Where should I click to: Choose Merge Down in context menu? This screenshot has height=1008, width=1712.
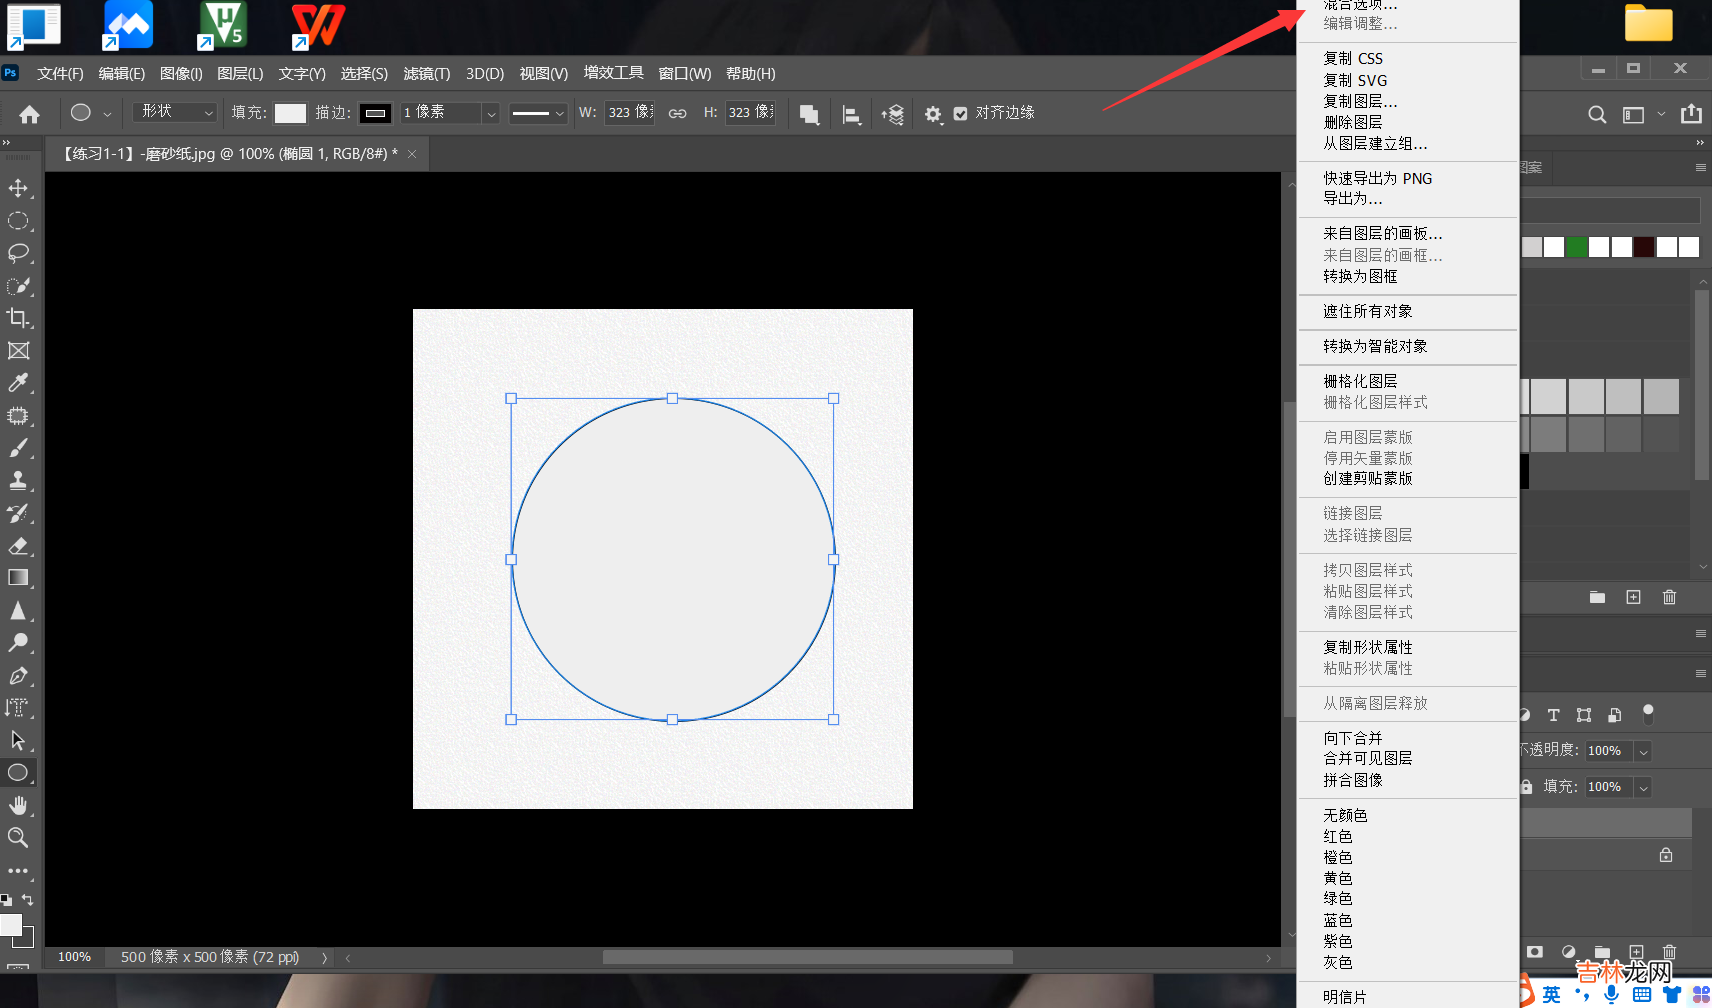(x=1352, y=738)
